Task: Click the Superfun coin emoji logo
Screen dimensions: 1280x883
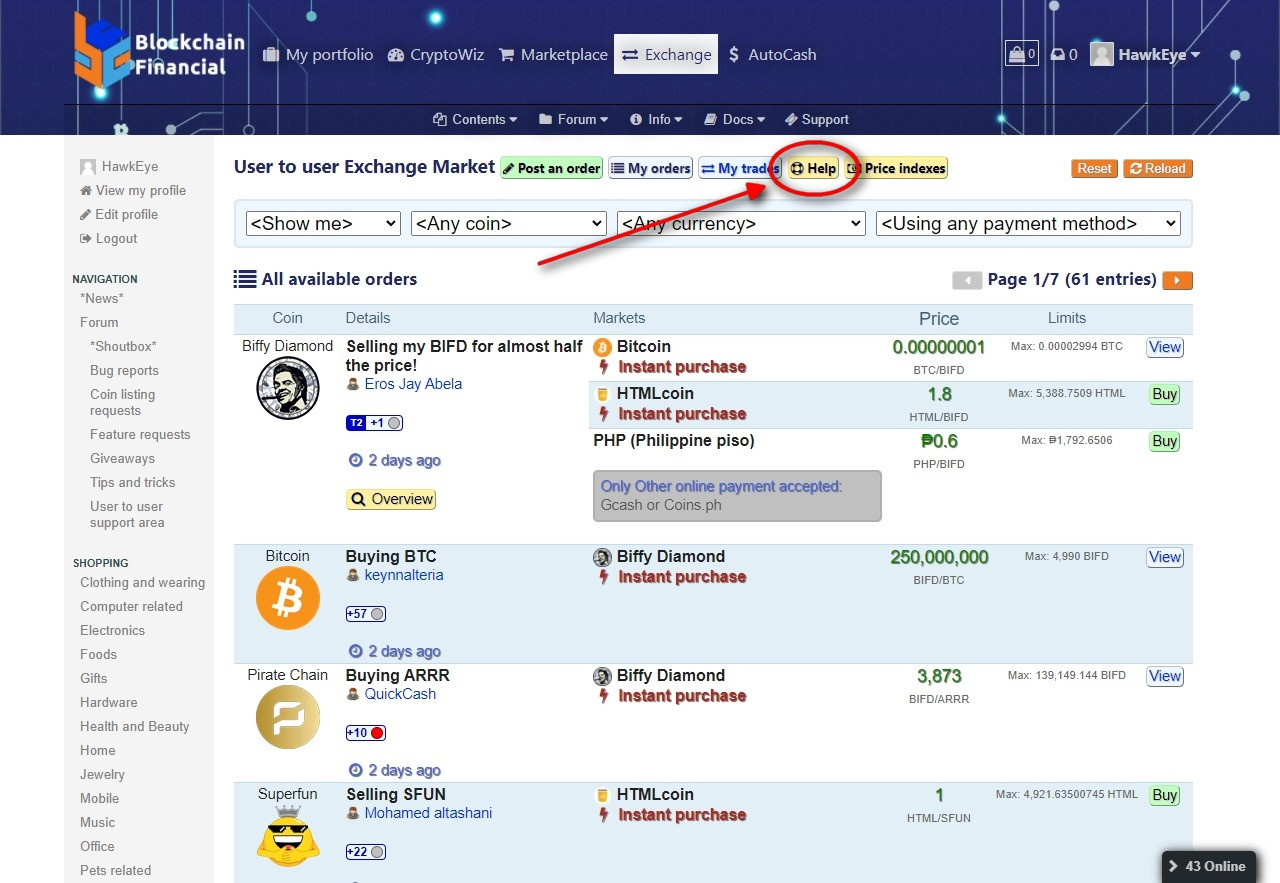Action: point(288,836)
